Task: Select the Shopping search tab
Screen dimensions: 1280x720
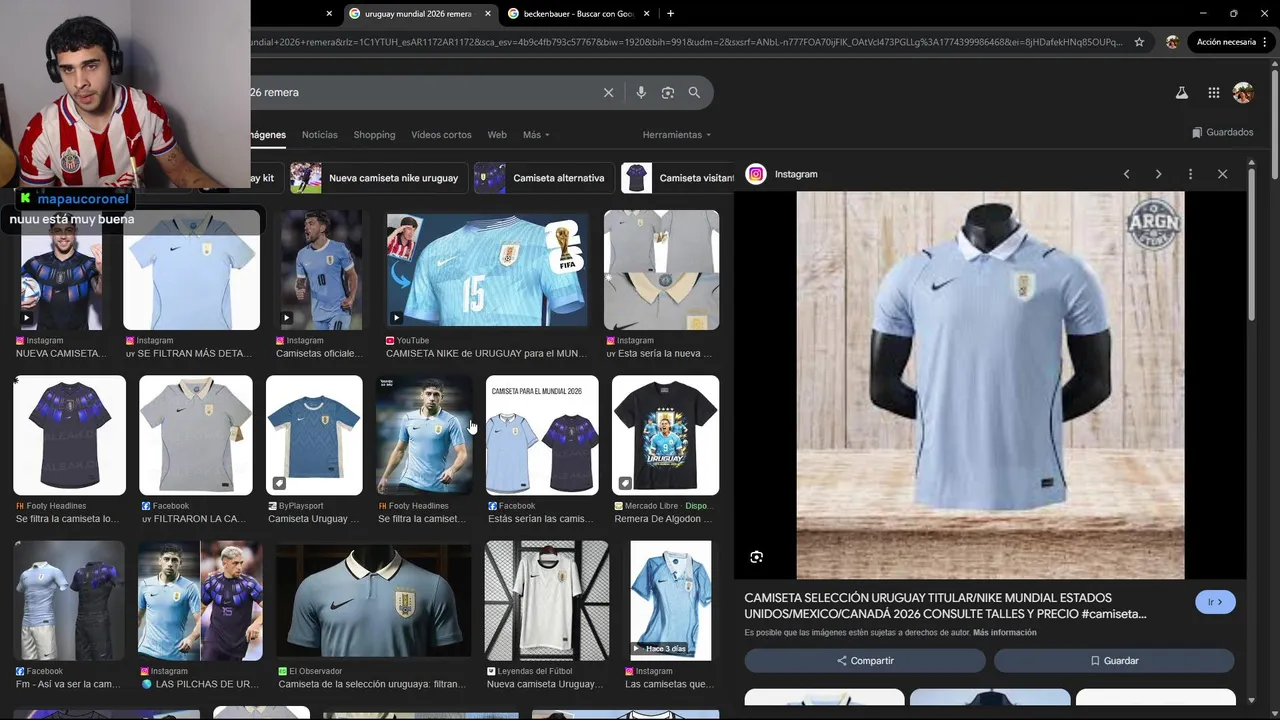Action: coord(374,135)
